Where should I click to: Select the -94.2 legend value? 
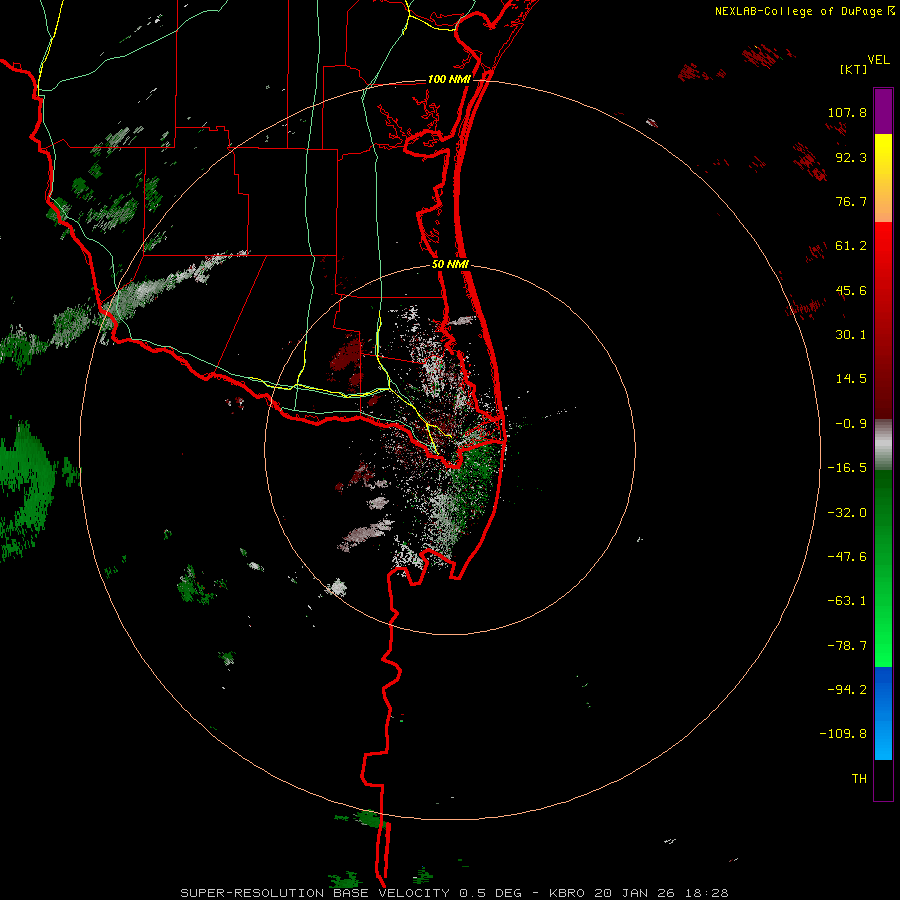847,690
